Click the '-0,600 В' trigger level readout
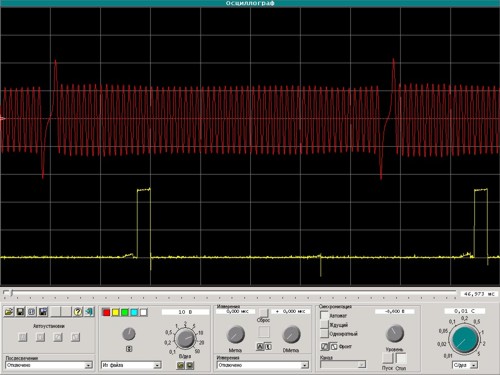The width and height of the screenshot is (500, 375). 395,311
